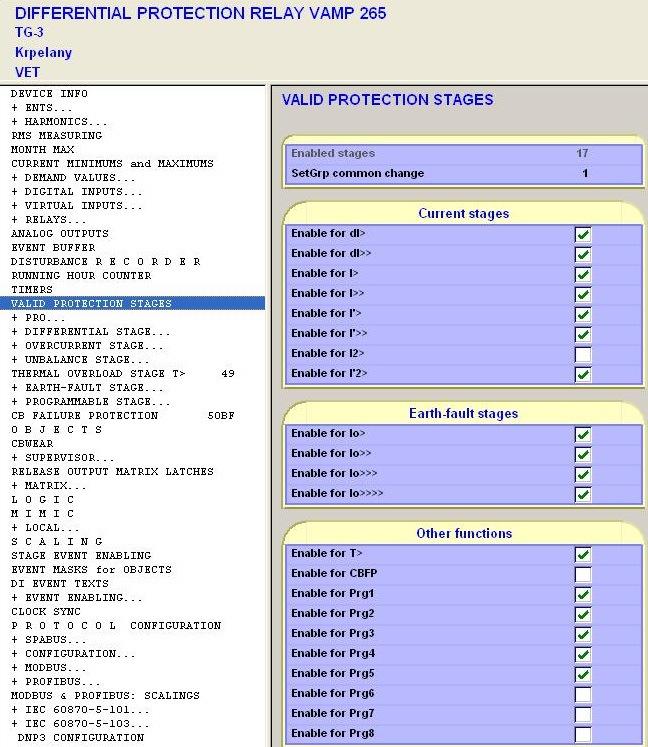648x747 pixels.
Task: Toggle Enable for Prg1 checkbox
Action: pos(583,594)
